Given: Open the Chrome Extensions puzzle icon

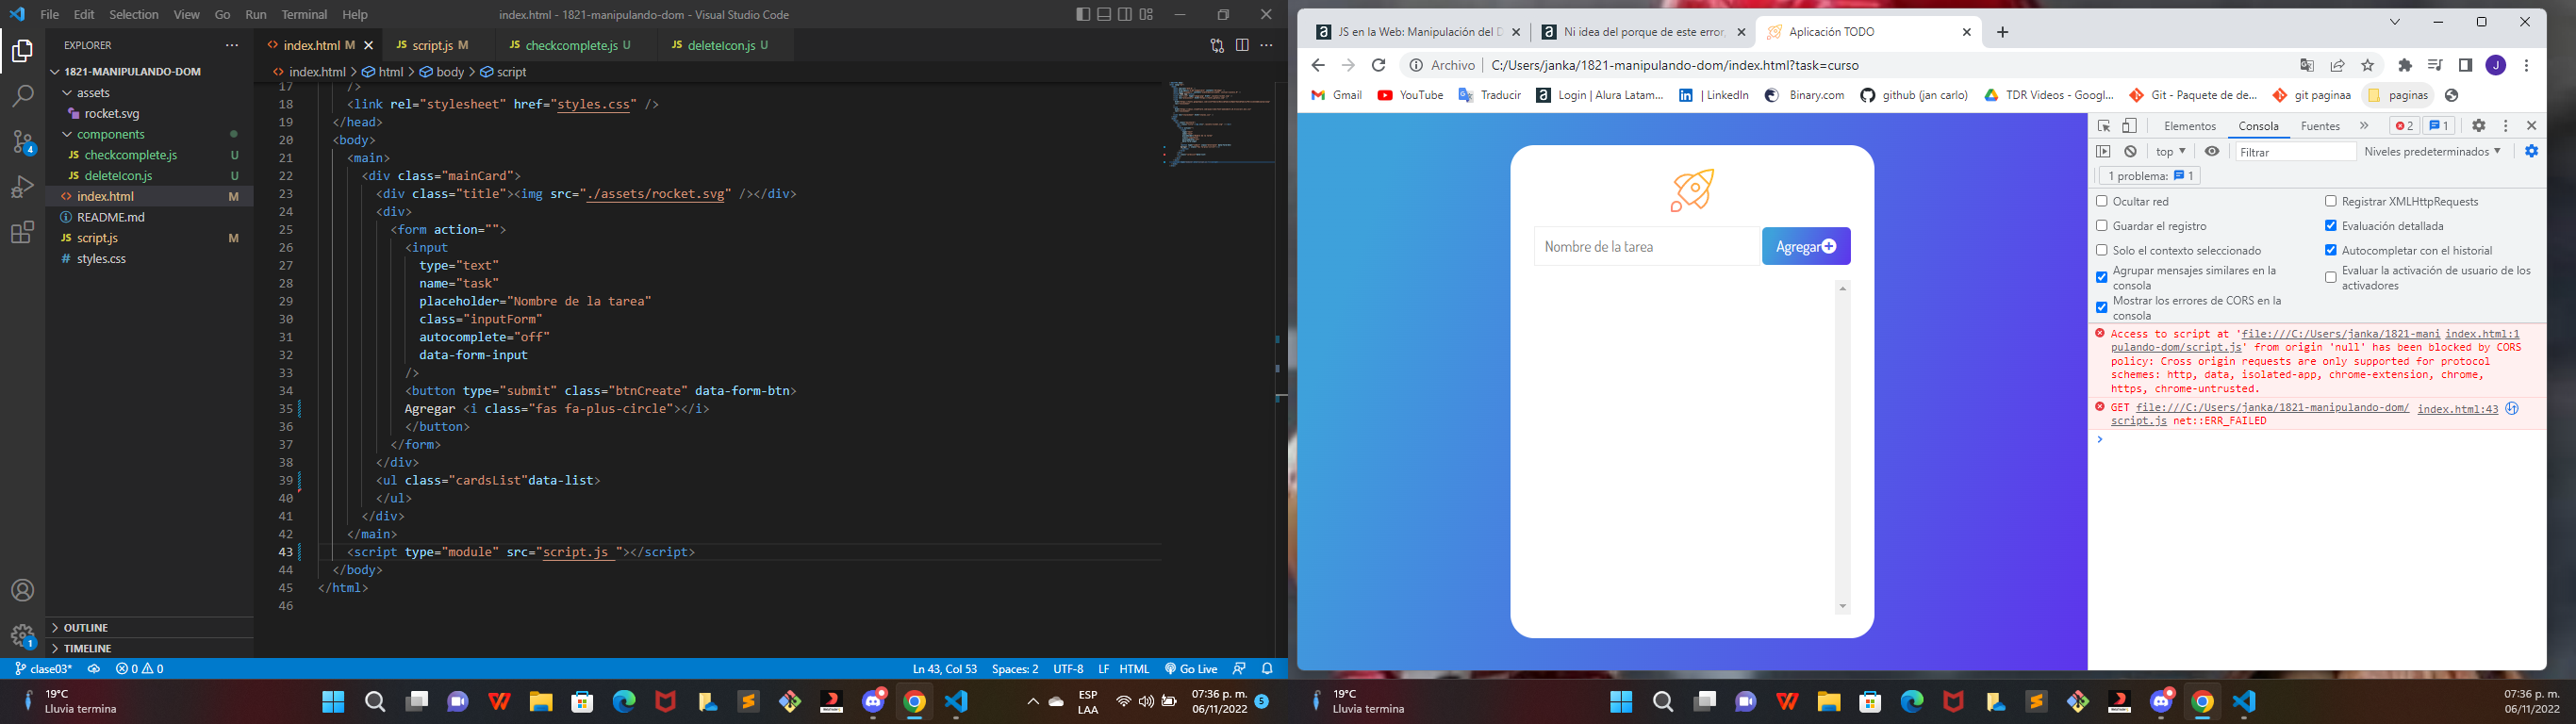Looking at the screenshot, I should pyautogui.click(x=2405, y=65).
